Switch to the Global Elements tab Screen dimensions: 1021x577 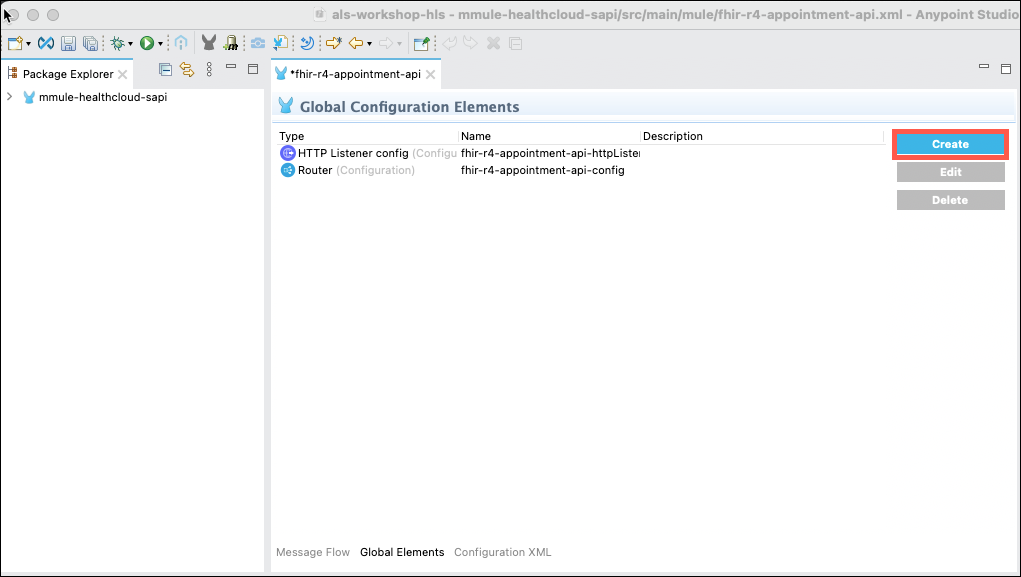pyautogui.click(x=402, y=552)
